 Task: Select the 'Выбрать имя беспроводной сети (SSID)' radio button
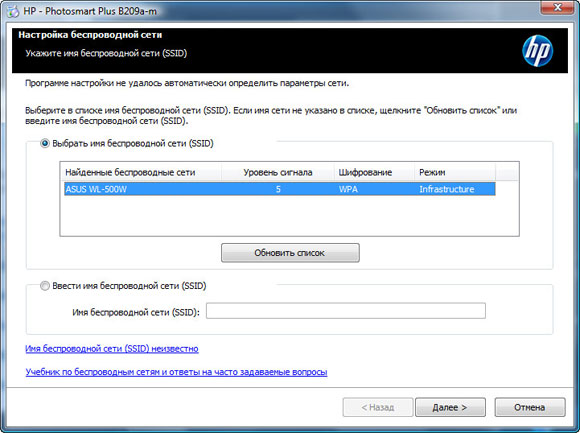click(45, 143)
